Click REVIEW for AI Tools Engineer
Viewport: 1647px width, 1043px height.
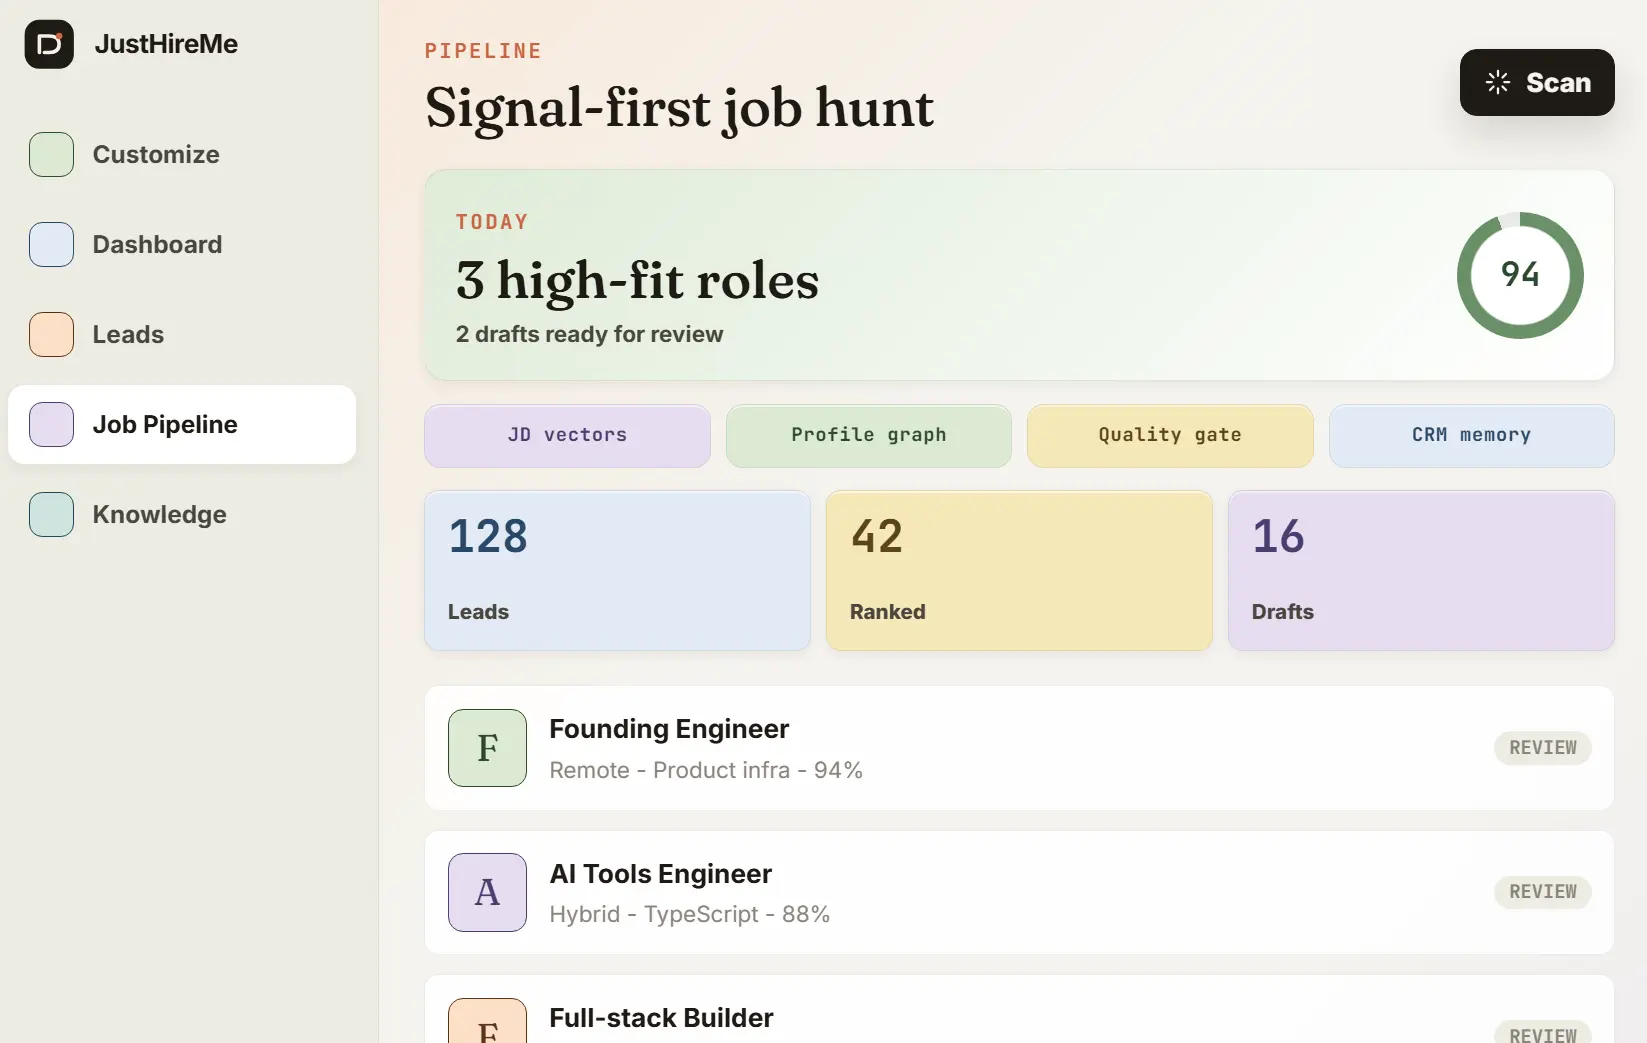pos(1543,892)
